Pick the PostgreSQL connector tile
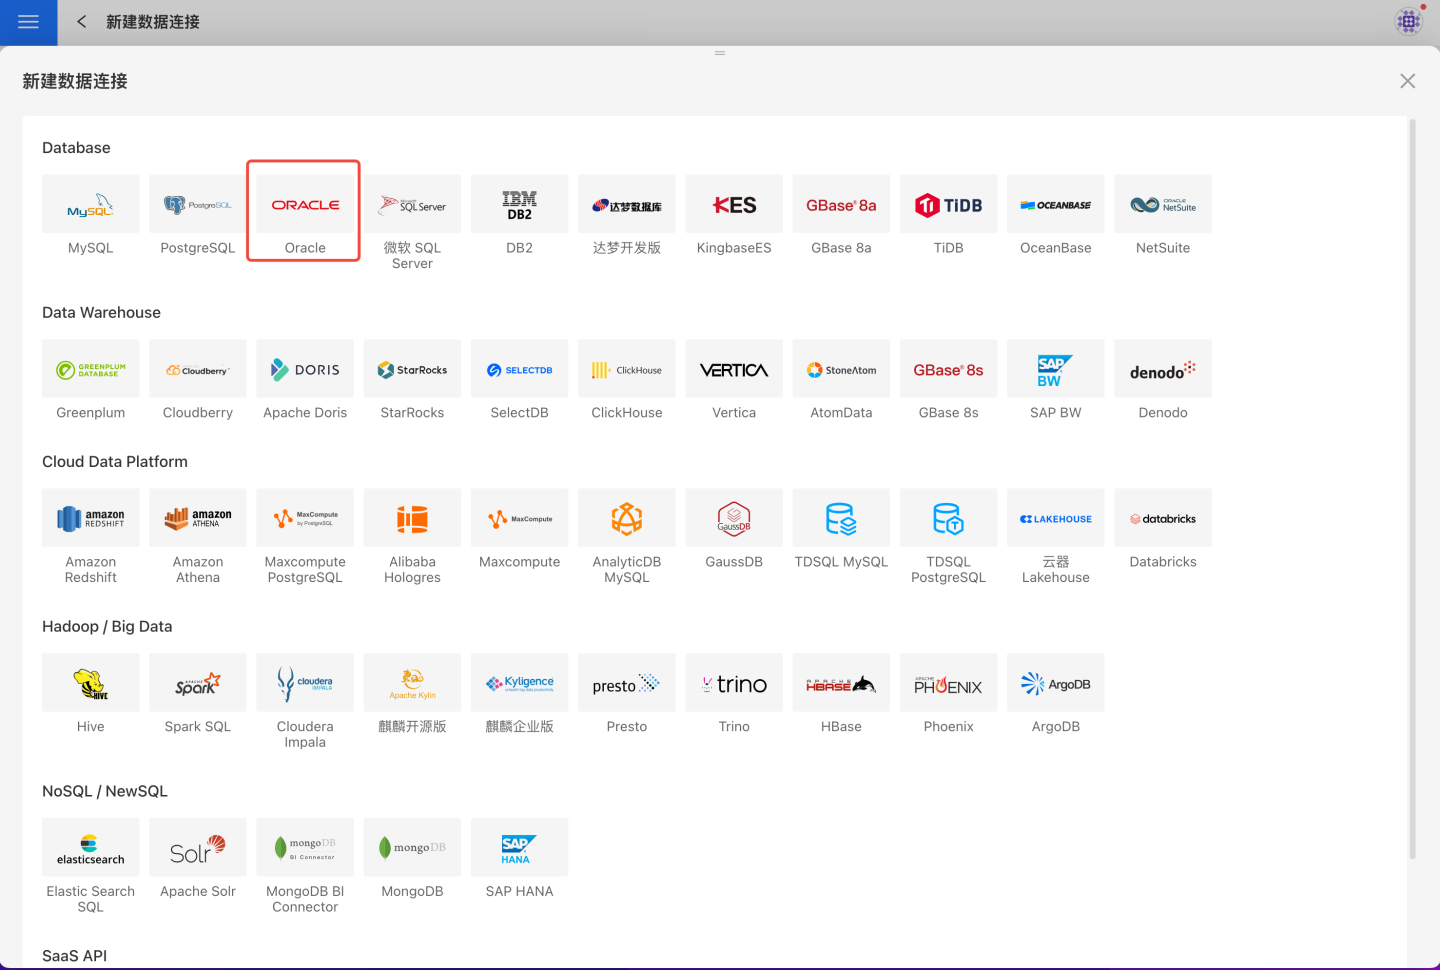This screenshot has width=1440, height=970. [x=197, y=205]
